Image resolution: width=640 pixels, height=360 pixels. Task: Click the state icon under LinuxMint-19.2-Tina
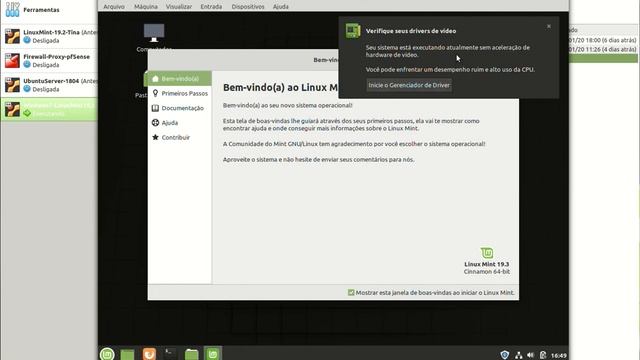[x=27, y=40]
